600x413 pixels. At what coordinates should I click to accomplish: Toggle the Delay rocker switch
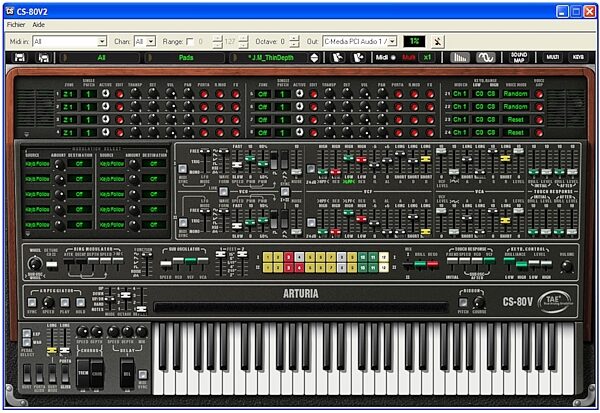point(127,373)
